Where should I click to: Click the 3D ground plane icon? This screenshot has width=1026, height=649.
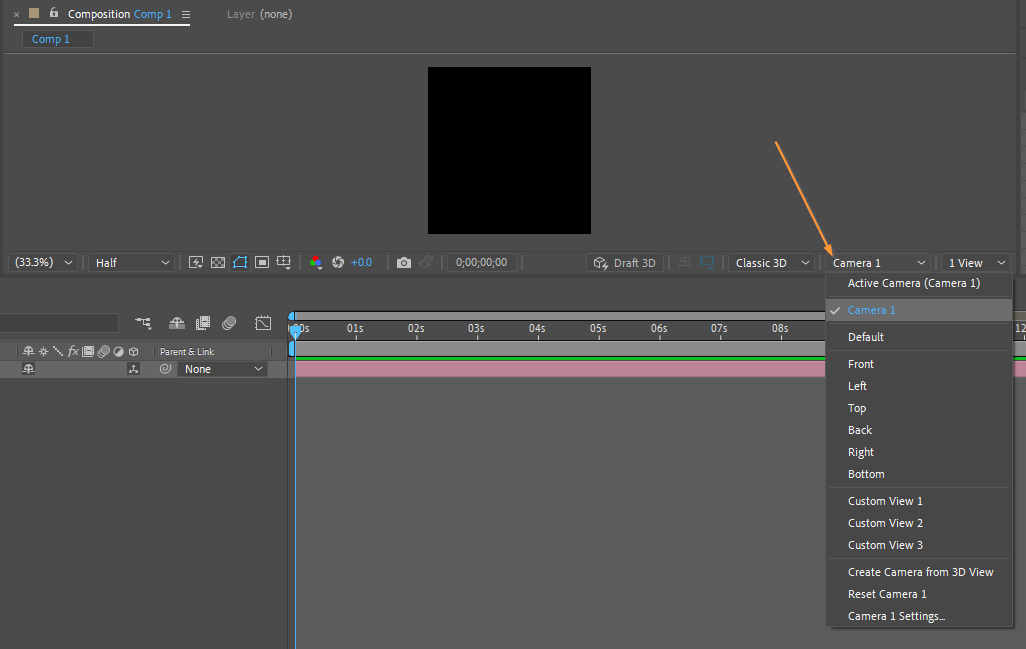685,262
